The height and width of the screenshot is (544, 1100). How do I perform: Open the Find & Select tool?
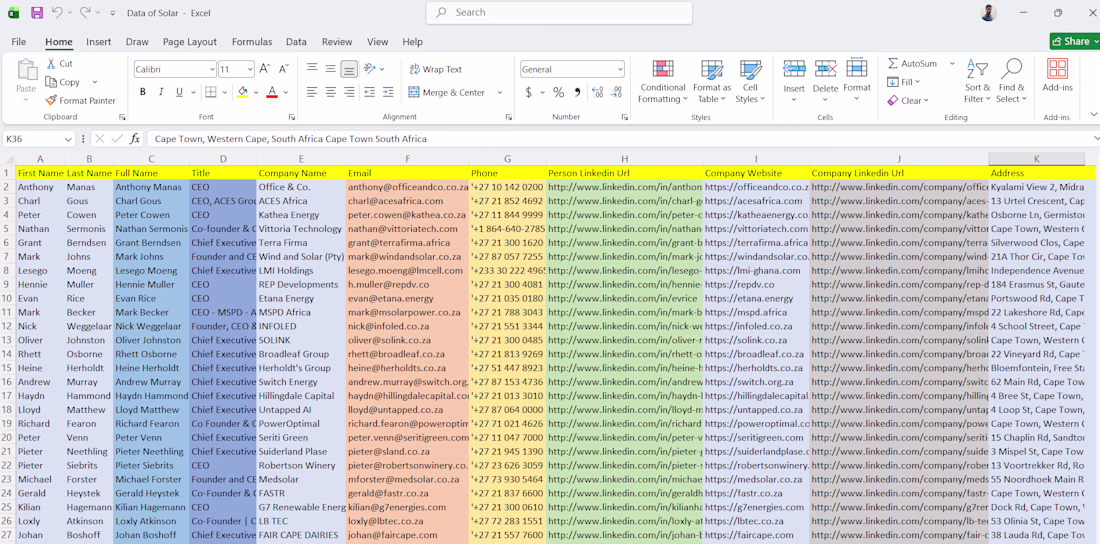click(1011, 81)
